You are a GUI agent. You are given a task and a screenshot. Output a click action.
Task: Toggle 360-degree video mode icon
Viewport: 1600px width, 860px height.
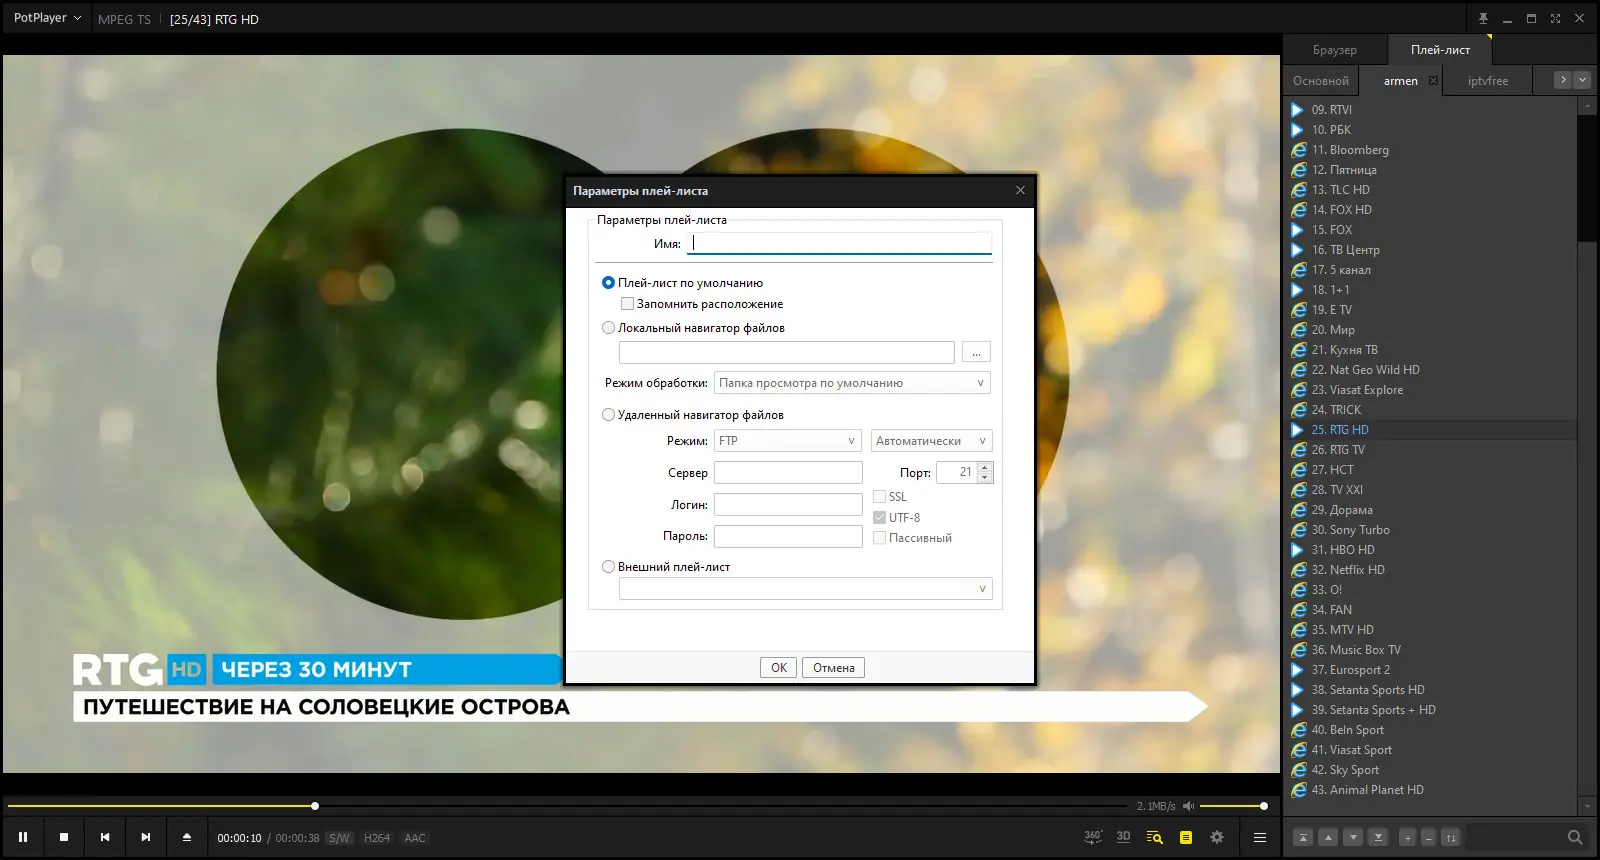1093,837
